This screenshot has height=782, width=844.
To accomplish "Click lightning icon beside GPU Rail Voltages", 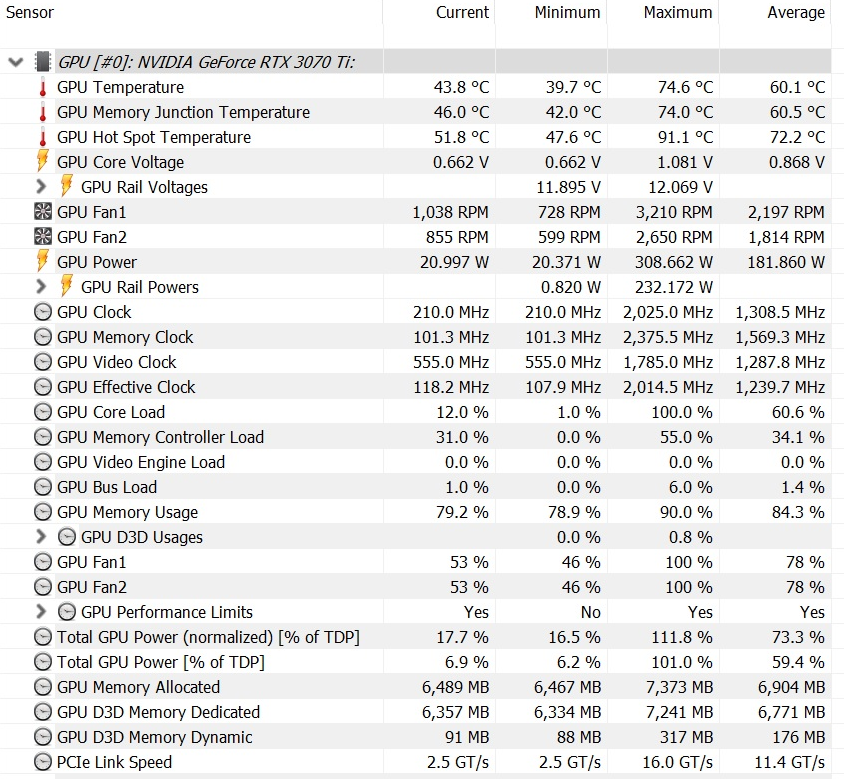I will 66,186.
